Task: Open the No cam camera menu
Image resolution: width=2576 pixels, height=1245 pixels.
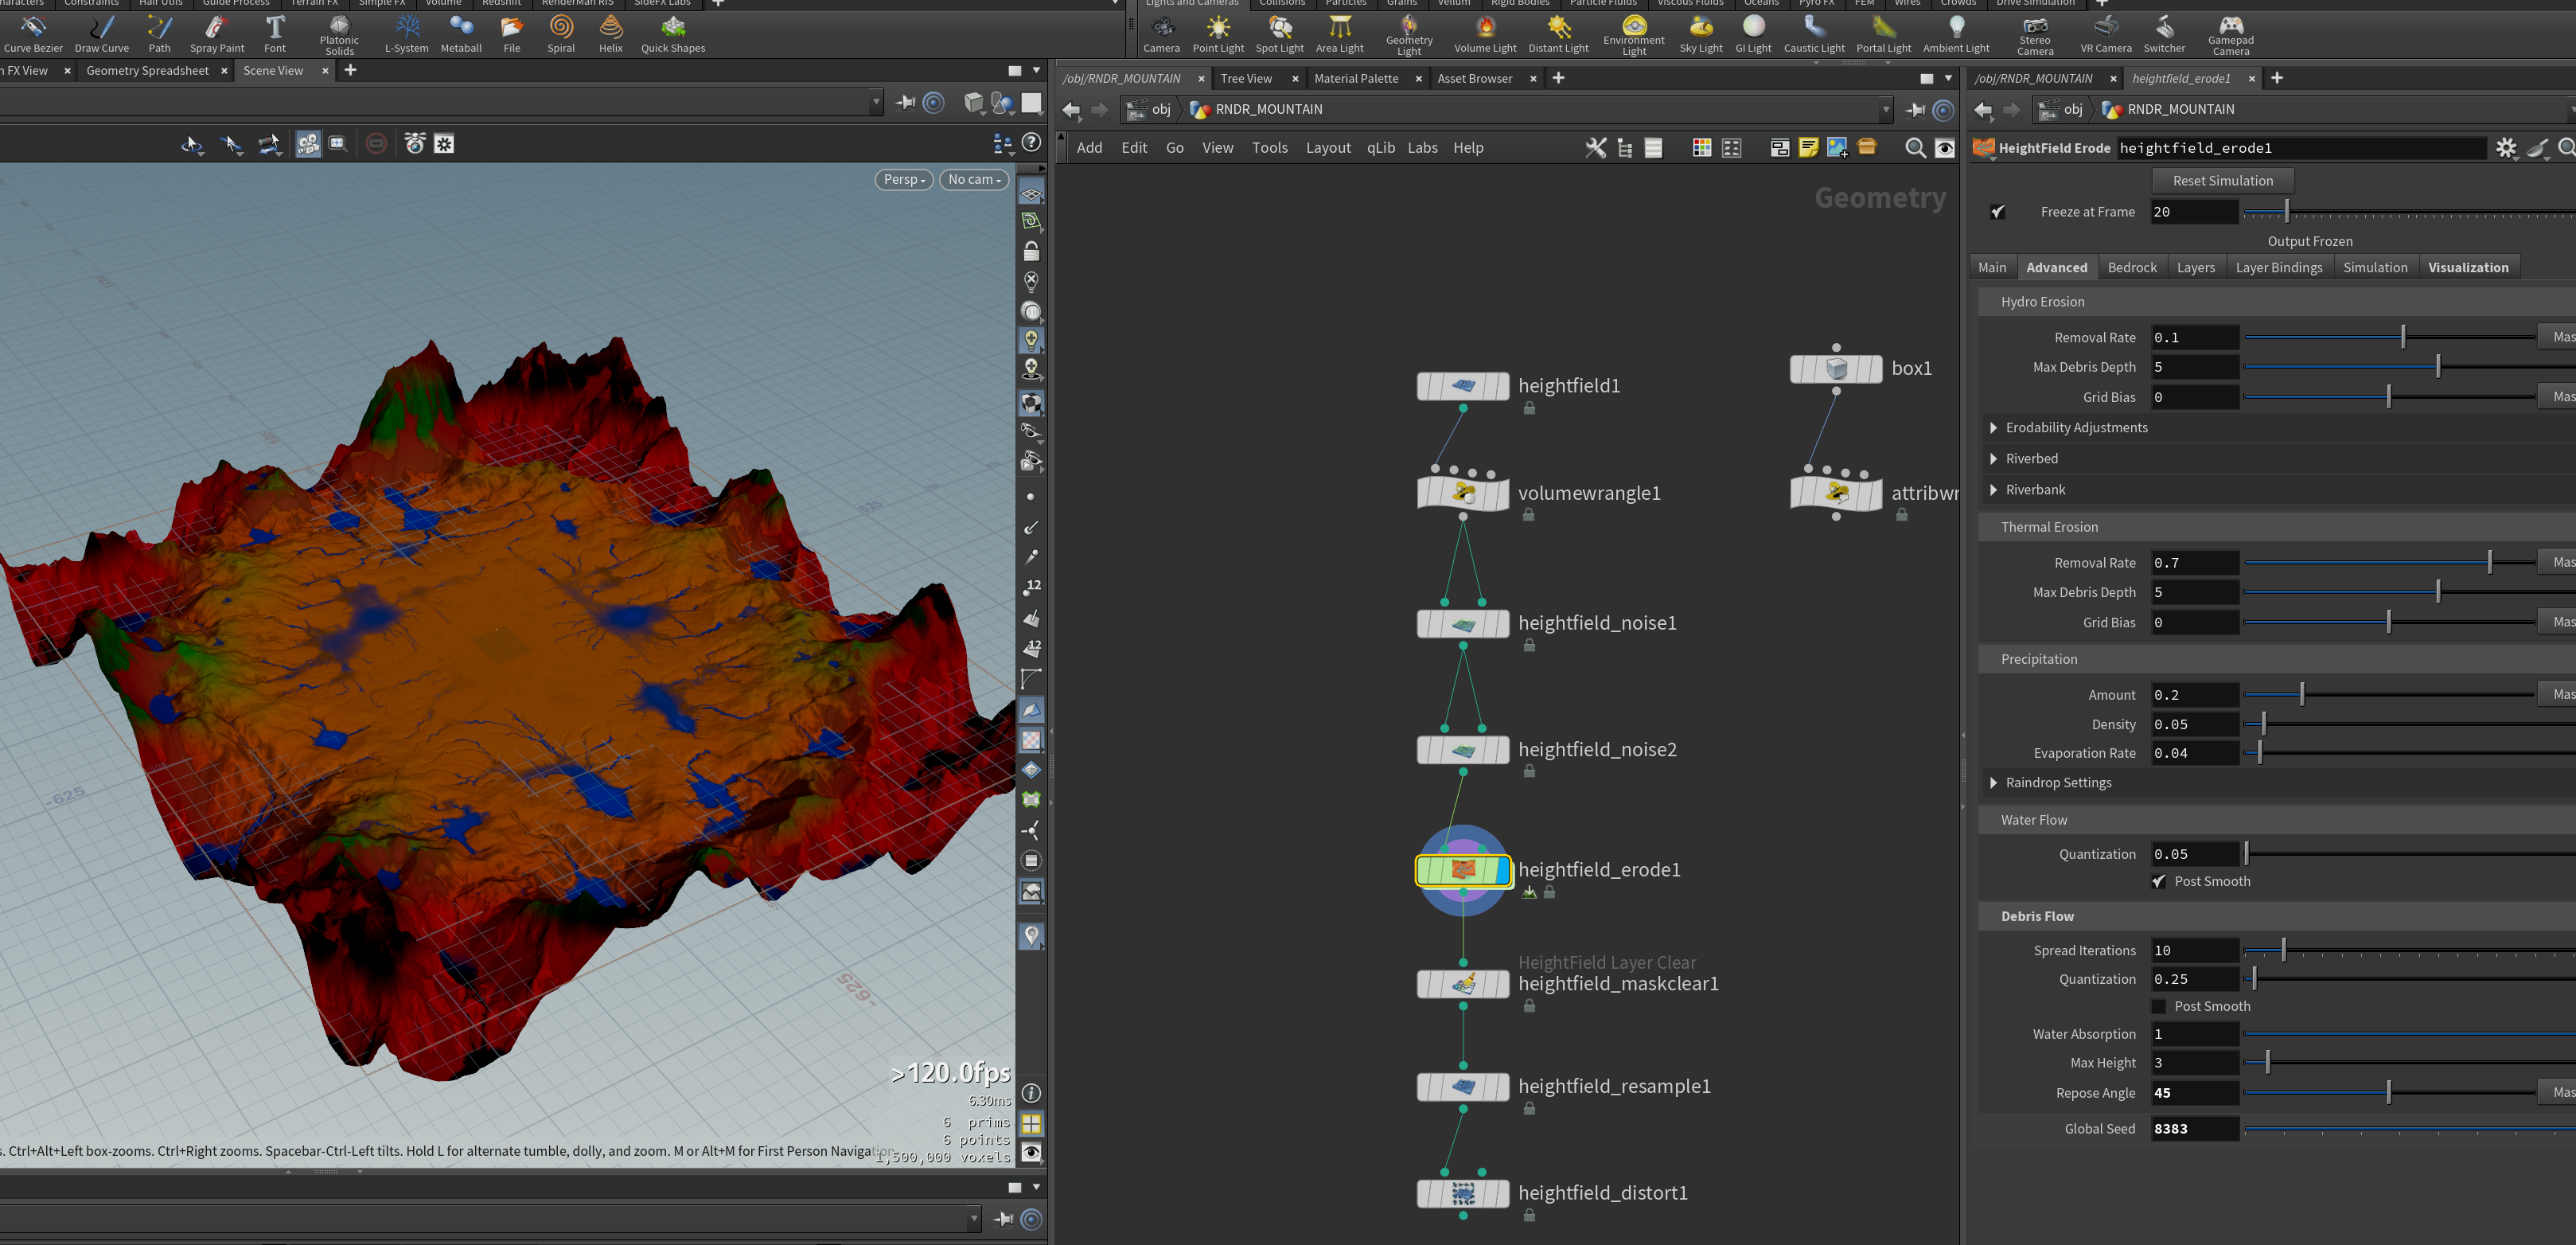Action: tap(974, 179)
